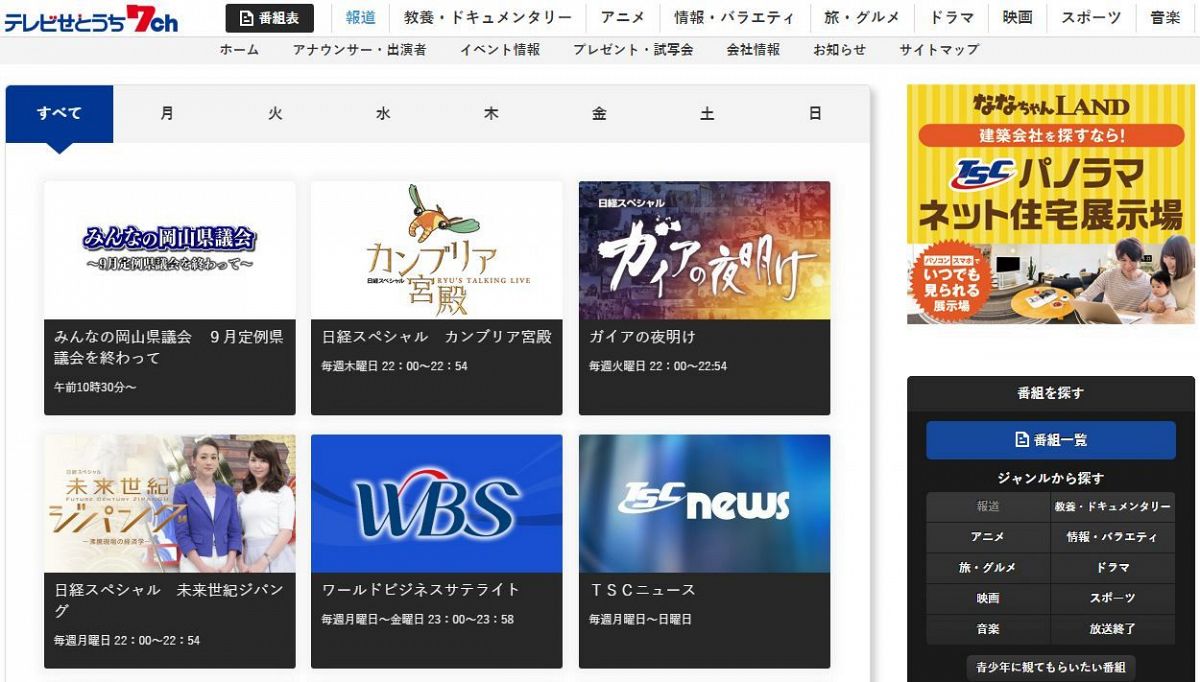Viewport: 1200px width, 682px height.
Task: Switch to the すべて day tab
Action: [x=60, y=113]
